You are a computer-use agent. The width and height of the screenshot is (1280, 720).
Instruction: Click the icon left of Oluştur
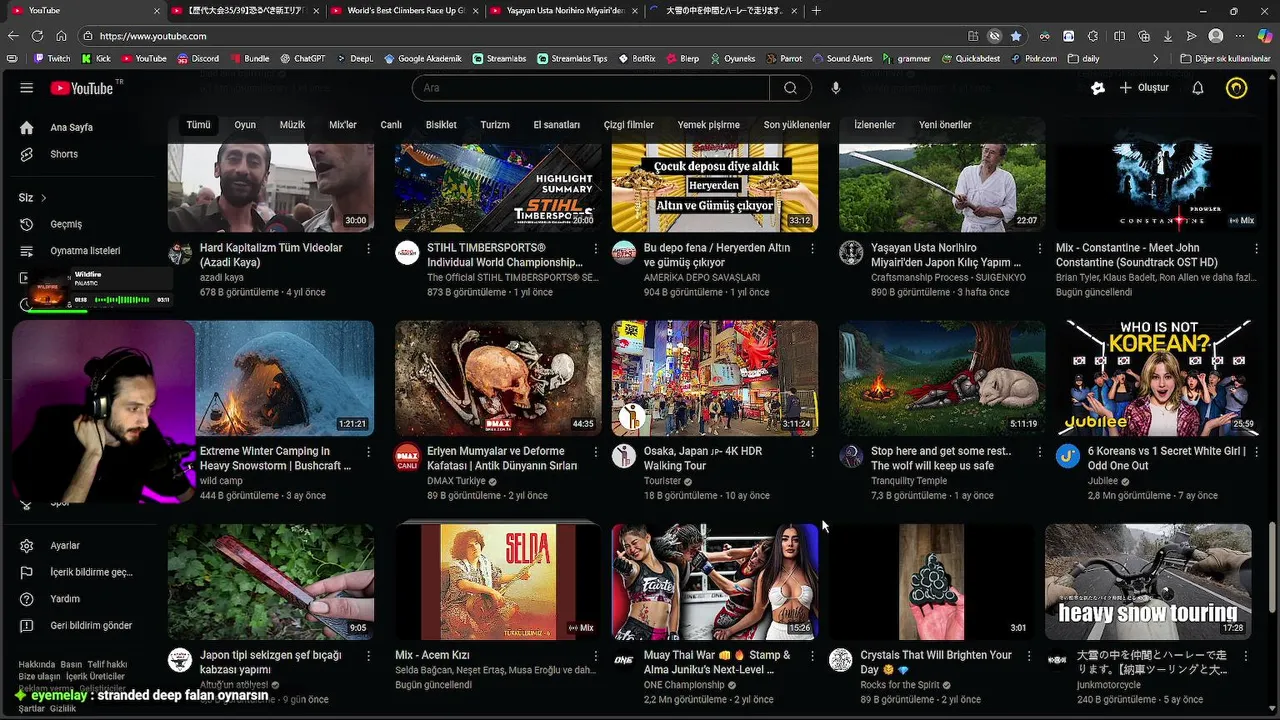tap(1098, 88)
